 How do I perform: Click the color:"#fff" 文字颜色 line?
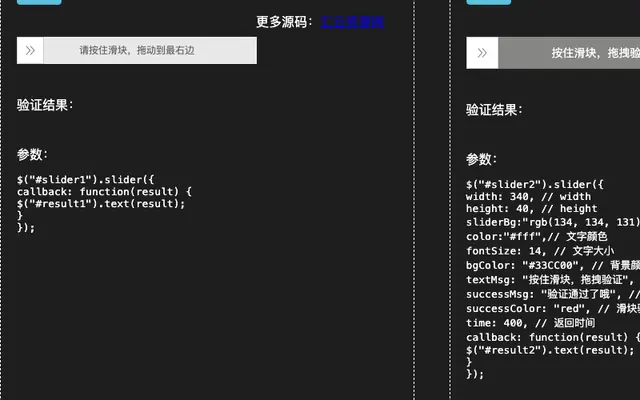point(537,236)
